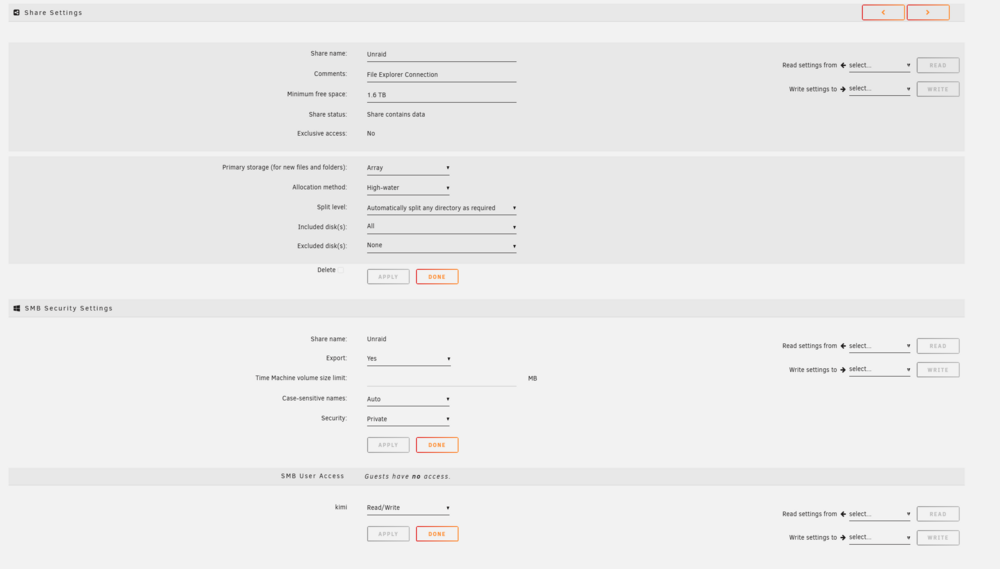Image resolution: width=1000 pixels, height=569 pixels.
Task: Open Share Settings 'Write settings to' select
Action: (x=879, y=89)
